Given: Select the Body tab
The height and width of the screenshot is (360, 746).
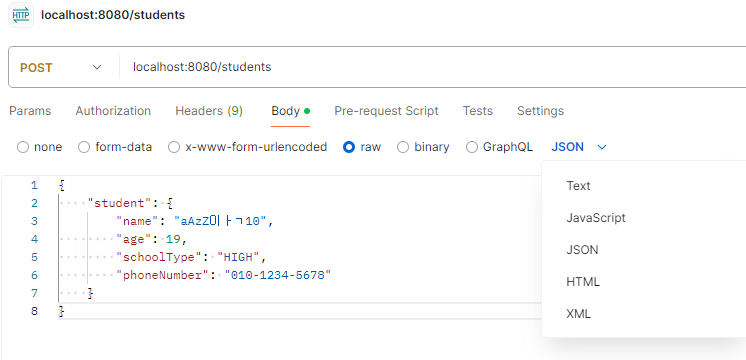Looking at the screenshot, I should pyautogui.click(x=290, y=111).
